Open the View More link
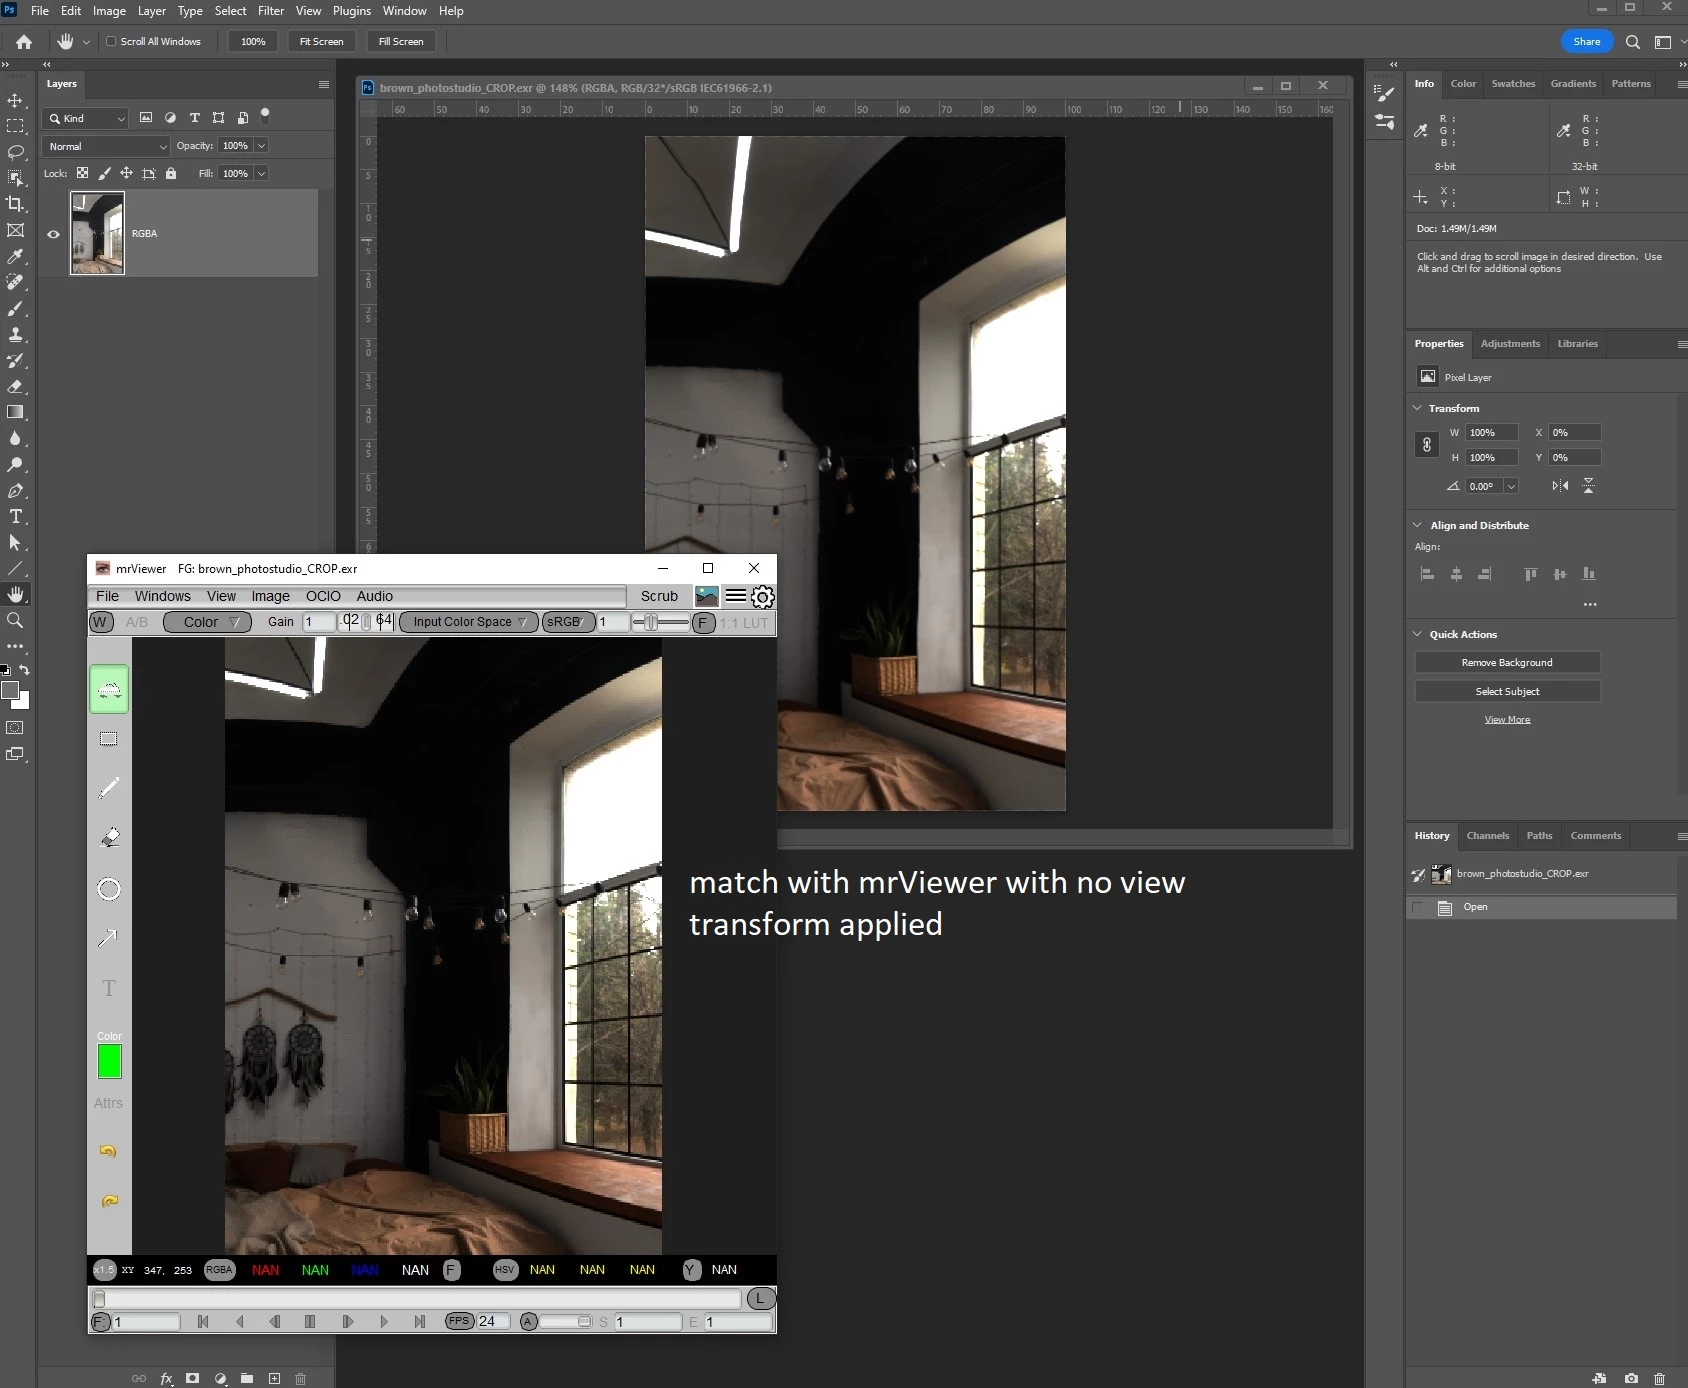 (1507, 720)
